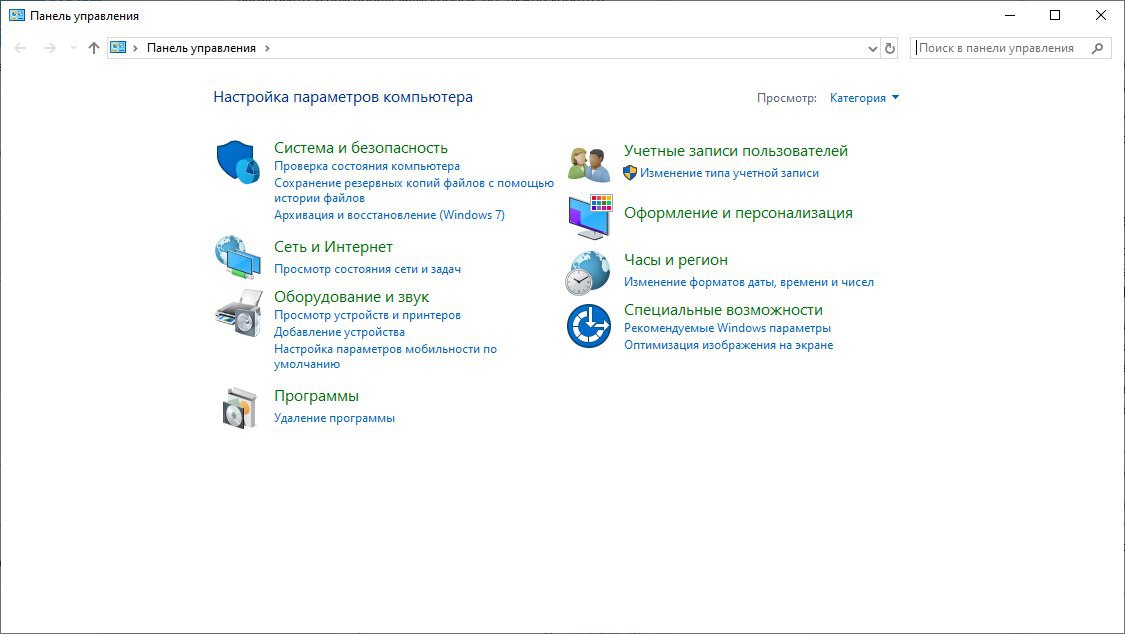
Task: Open Система и безопасность category
Action: 361,148
